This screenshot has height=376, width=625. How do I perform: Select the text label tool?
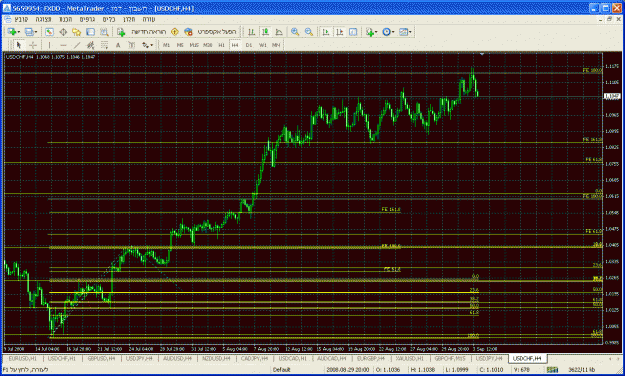click(x=132, y=45)
